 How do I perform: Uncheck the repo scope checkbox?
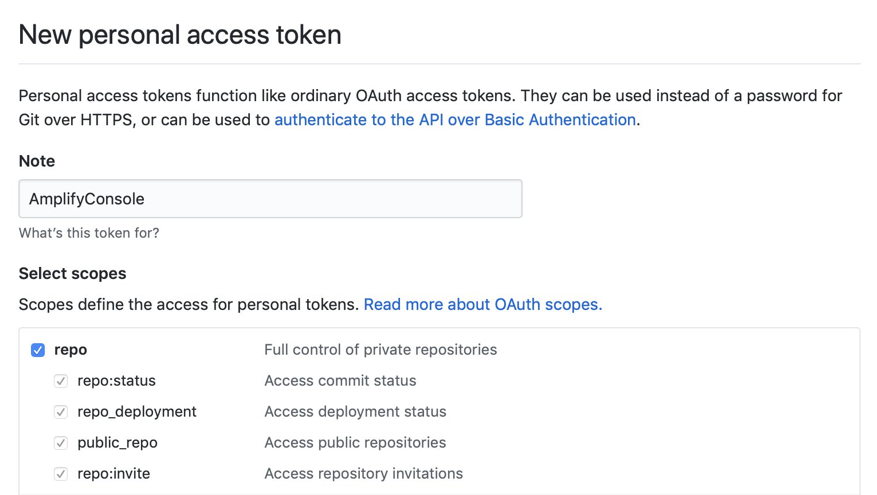[x=38, y=350]
